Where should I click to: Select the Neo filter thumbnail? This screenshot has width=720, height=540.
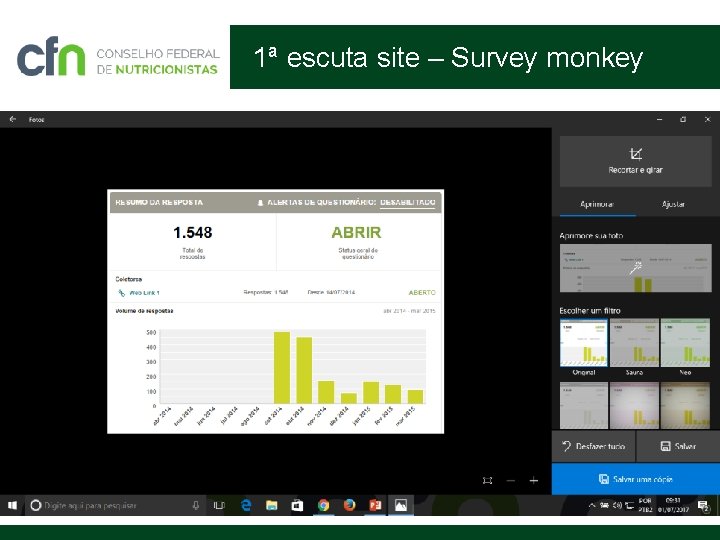click(x=685, y=343)
